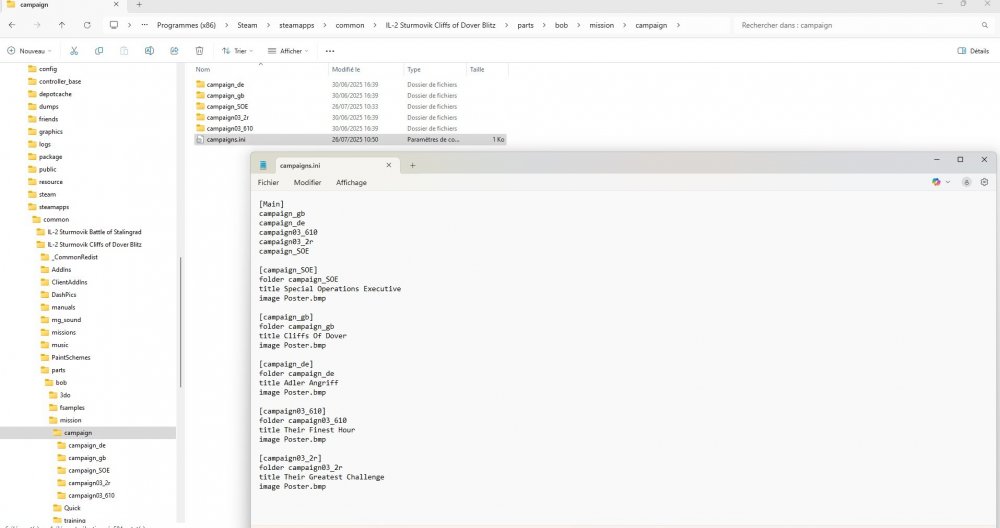Click the Copilot icon in Notepad

point(937,182)
